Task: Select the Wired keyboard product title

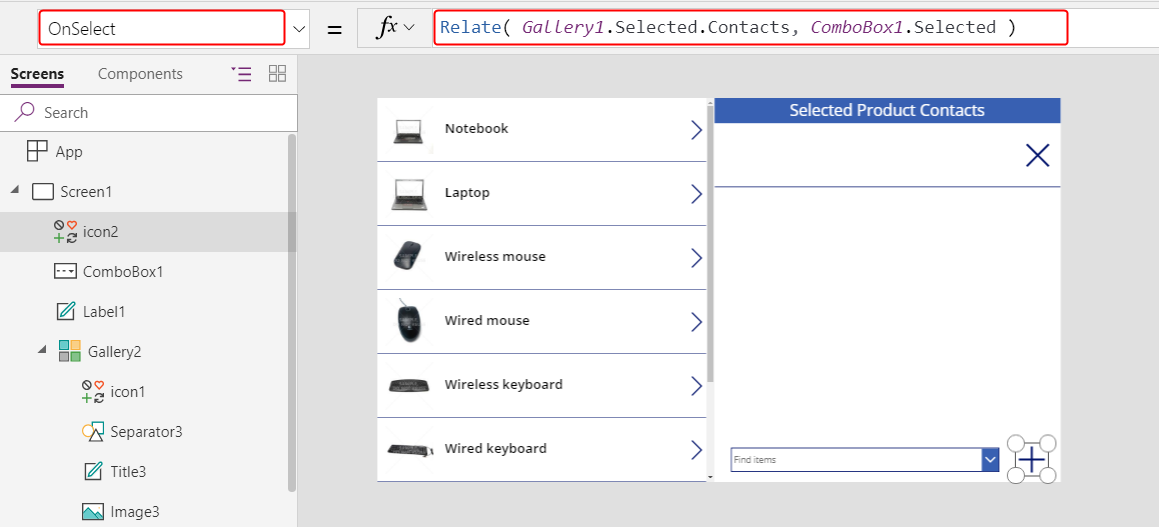Action: click(495, 449)
